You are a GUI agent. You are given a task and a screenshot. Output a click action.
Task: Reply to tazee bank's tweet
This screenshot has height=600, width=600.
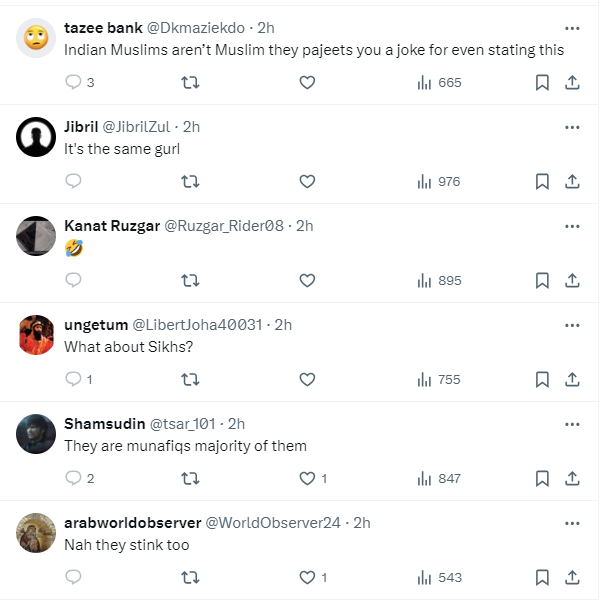click(x=73, y=83)
